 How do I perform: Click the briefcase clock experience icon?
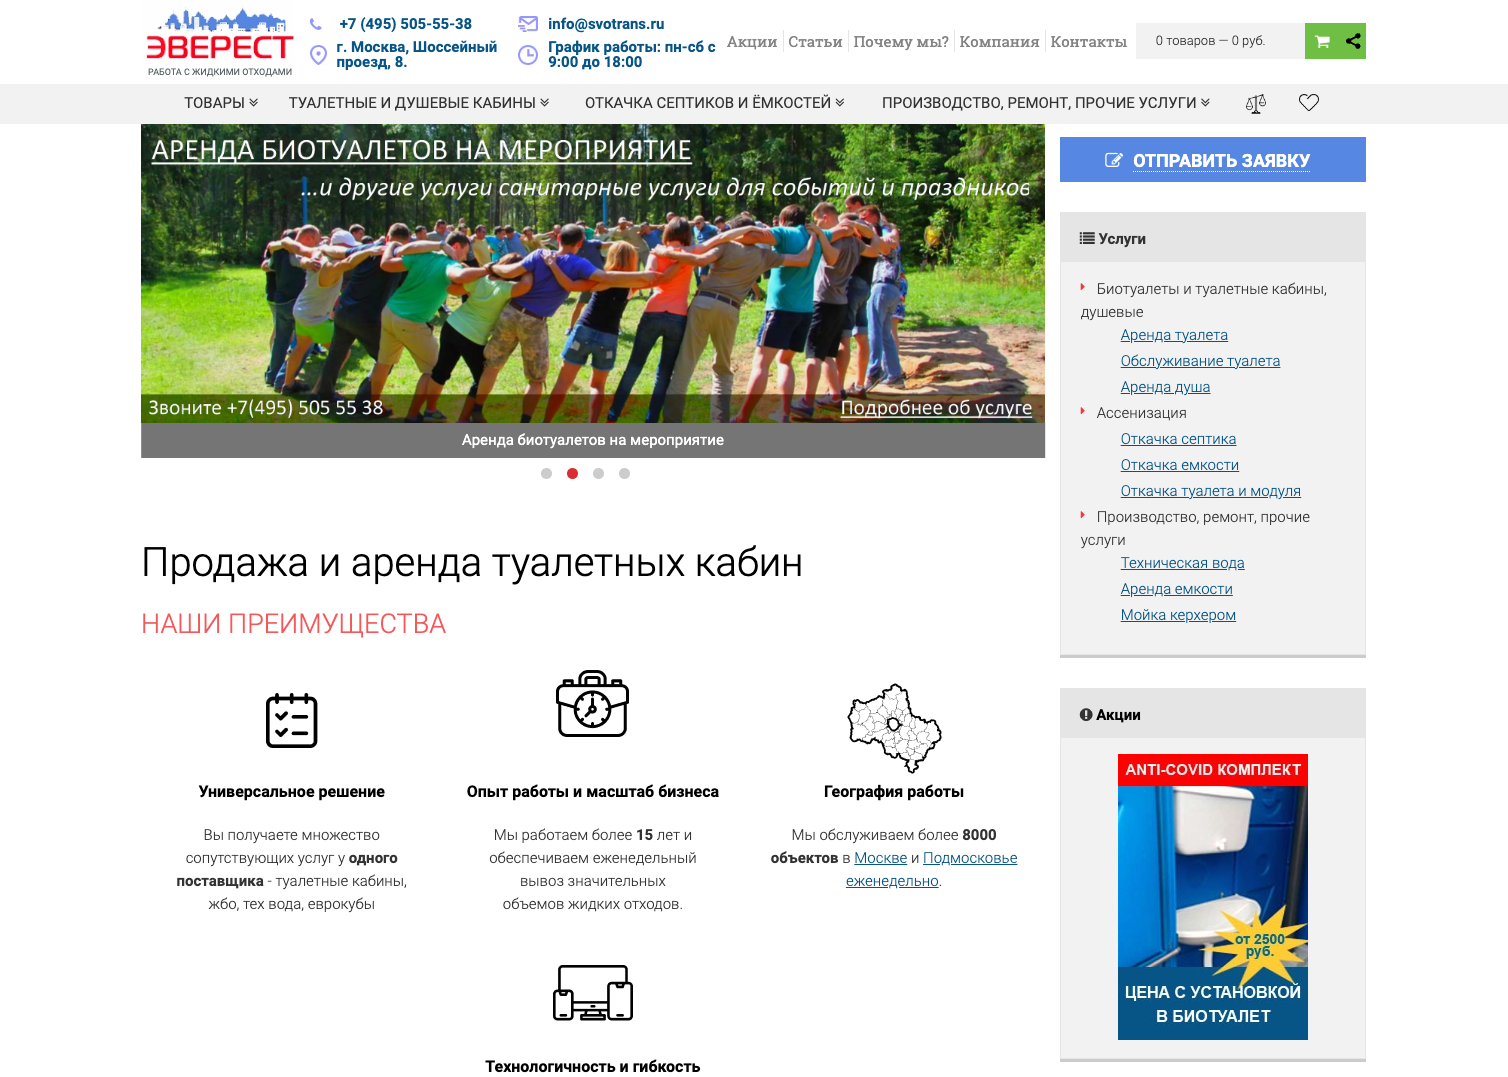[x=592, y=704]
